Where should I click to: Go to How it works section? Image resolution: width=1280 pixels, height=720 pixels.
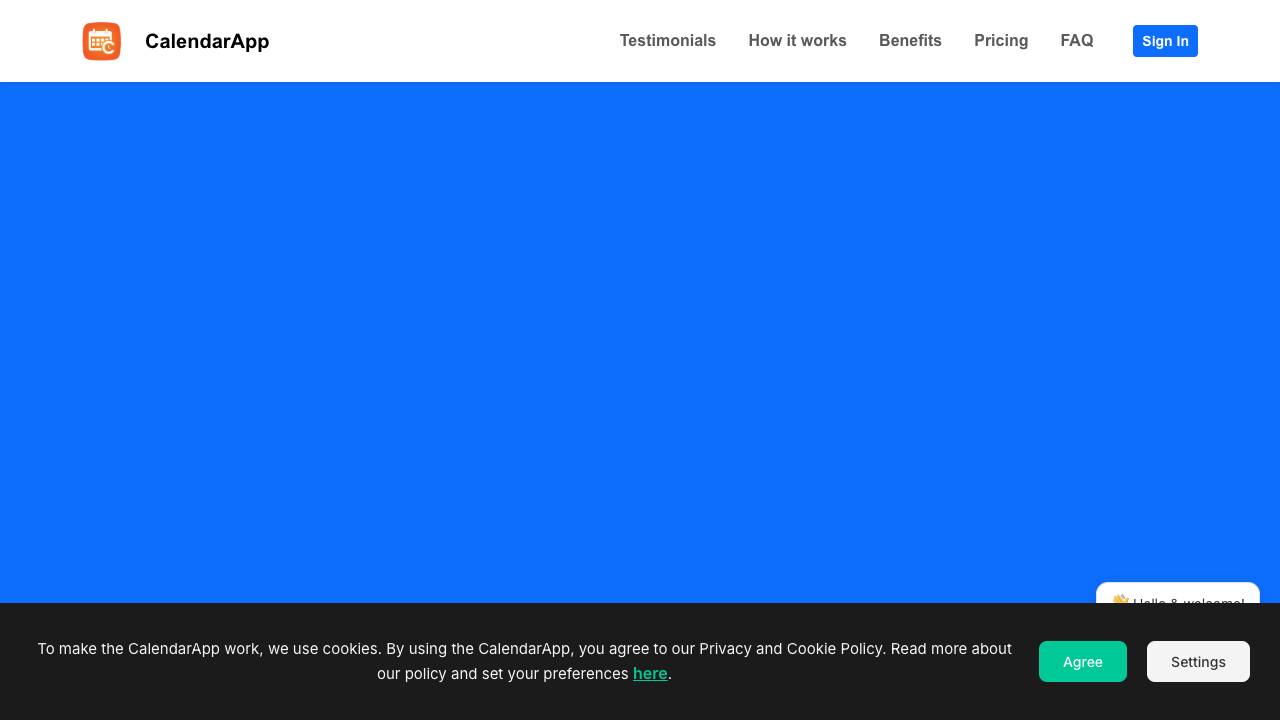click(x=797, y=41)
